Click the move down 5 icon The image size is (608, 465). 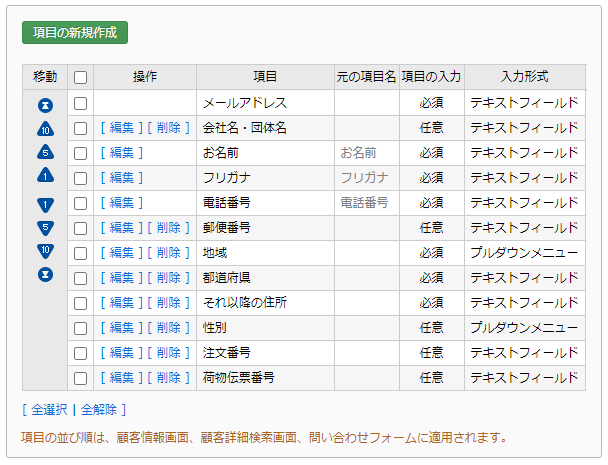45,228
